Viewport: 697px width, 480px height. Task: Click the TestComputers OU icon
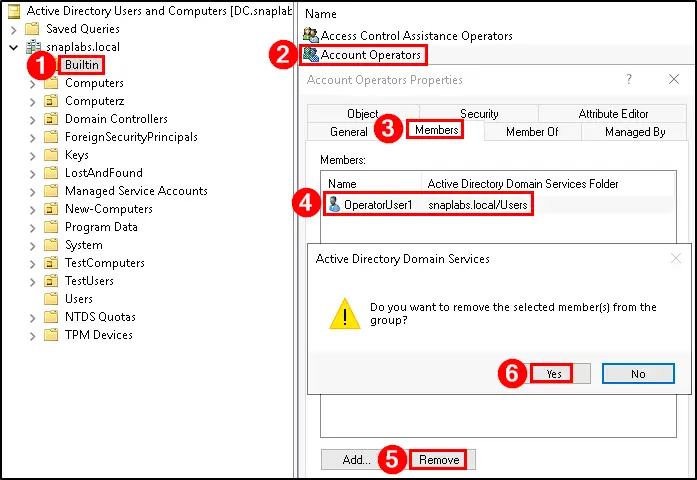(x=51, y=263)
